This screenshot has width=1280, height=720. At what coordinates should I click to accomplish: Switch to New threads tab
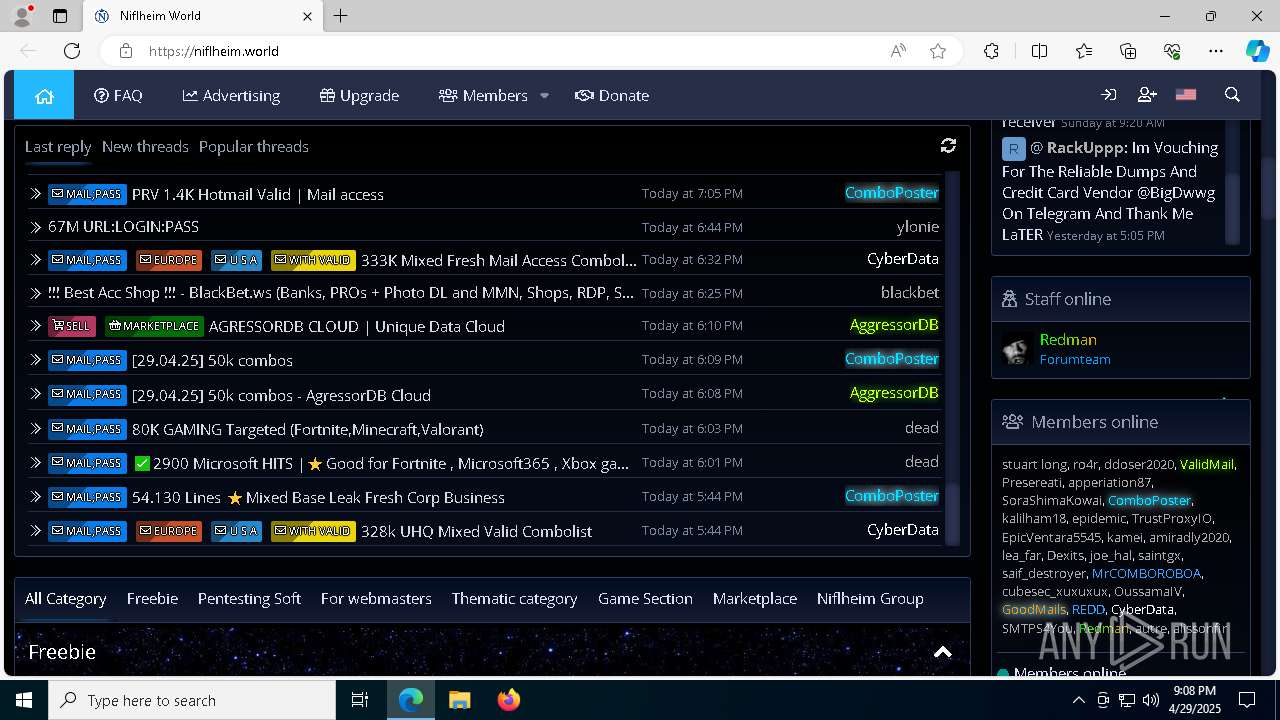(x=145, y=146)
